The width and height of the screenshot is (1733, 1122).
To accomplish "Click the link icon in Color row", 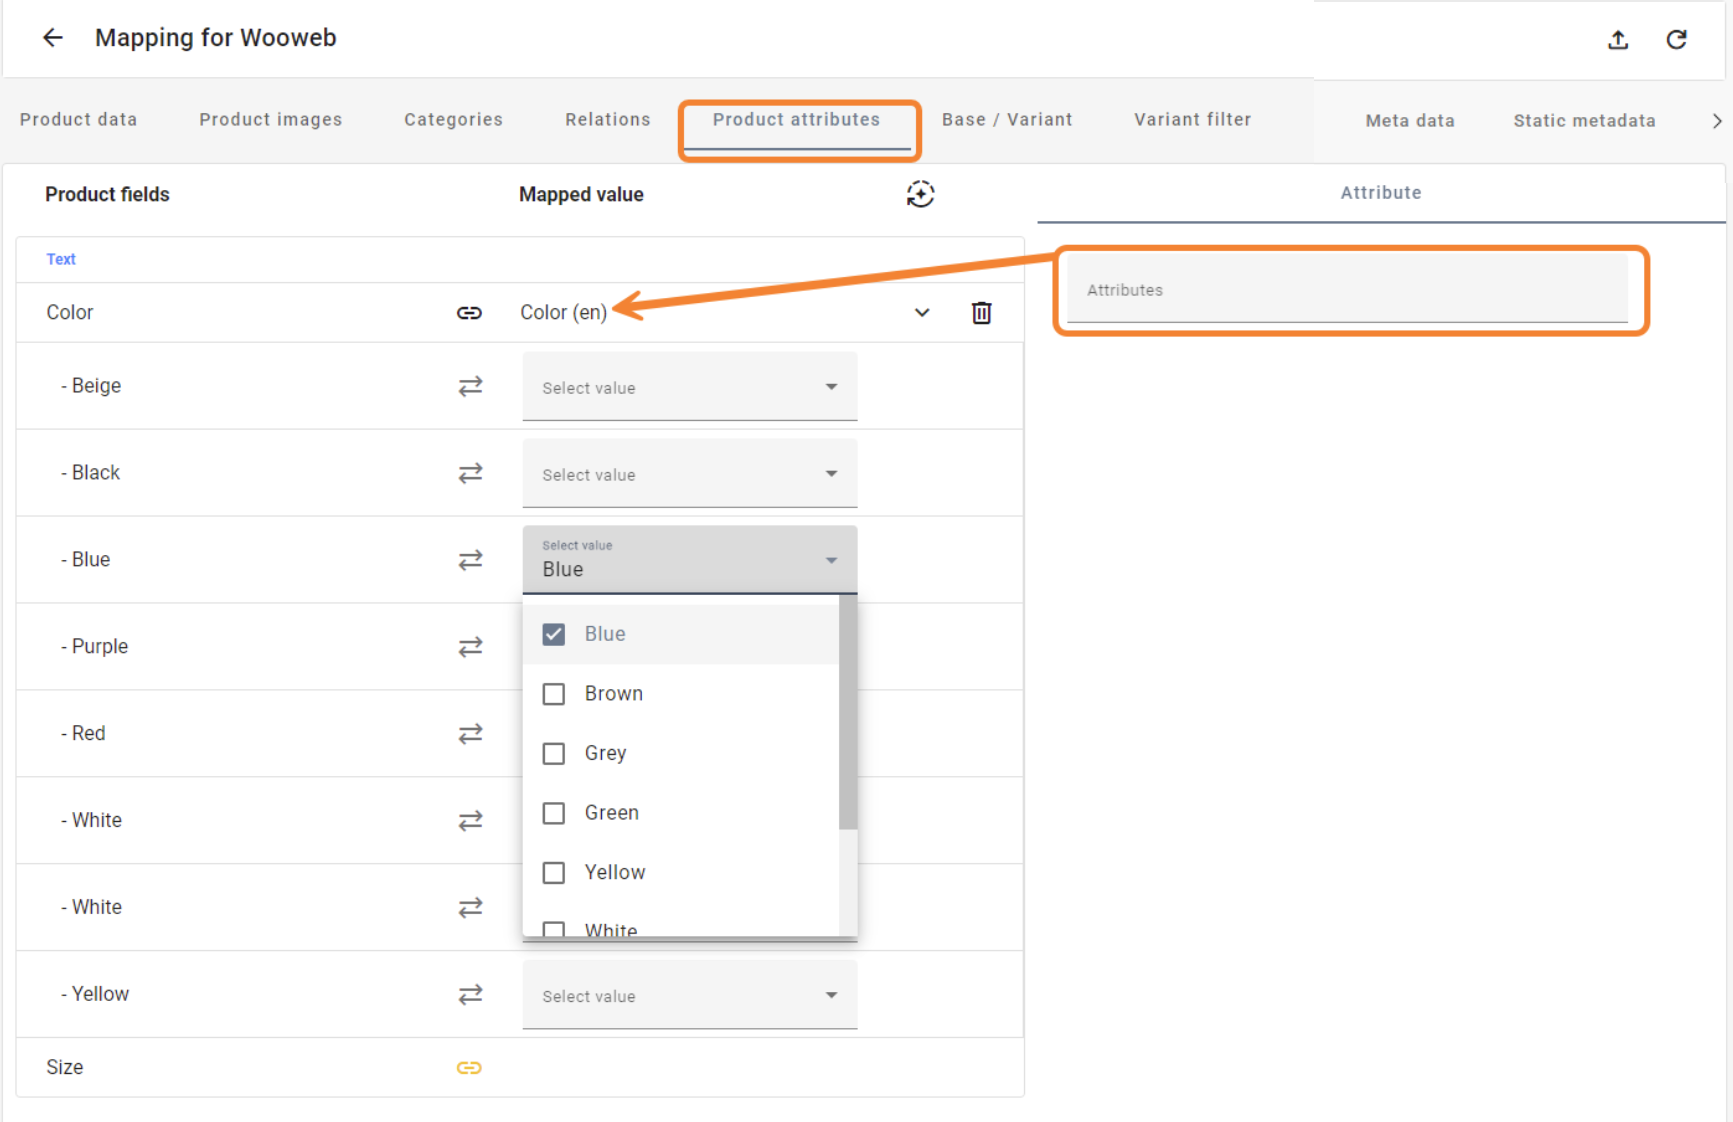I will [x=469, y=313].
